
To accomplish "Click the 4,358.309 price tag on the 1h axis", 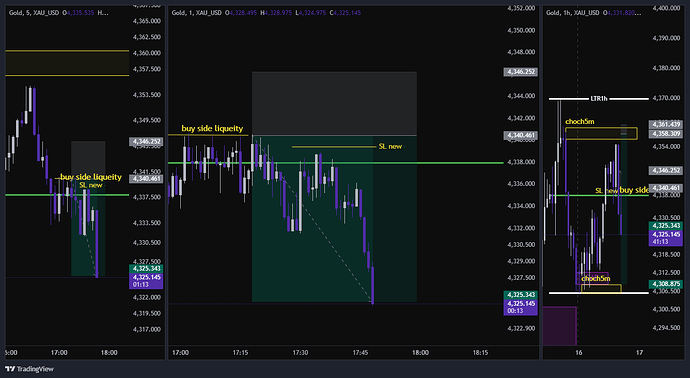I will tap(666, 133).
